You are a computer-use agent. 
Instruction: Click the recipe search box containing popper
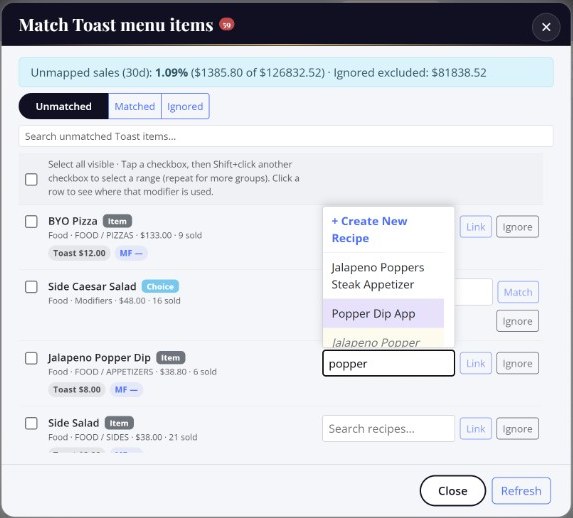pos(388,363)
